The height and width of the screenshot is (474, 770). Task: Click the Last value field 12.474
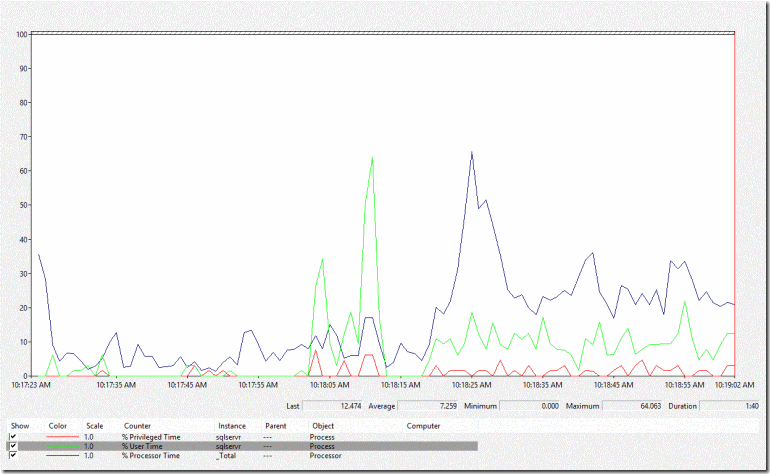tap(332, 406)
